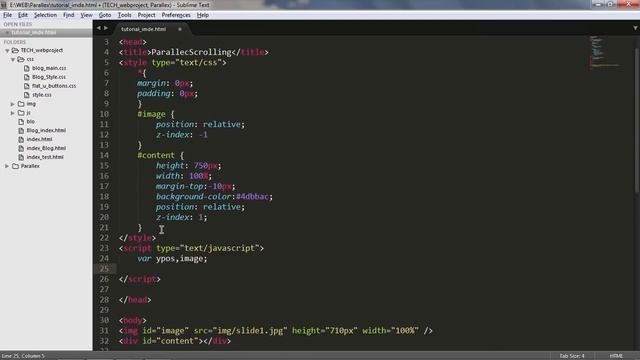Open the View menu
Screen dimensions: 640x360
click(x=86, y=15)
